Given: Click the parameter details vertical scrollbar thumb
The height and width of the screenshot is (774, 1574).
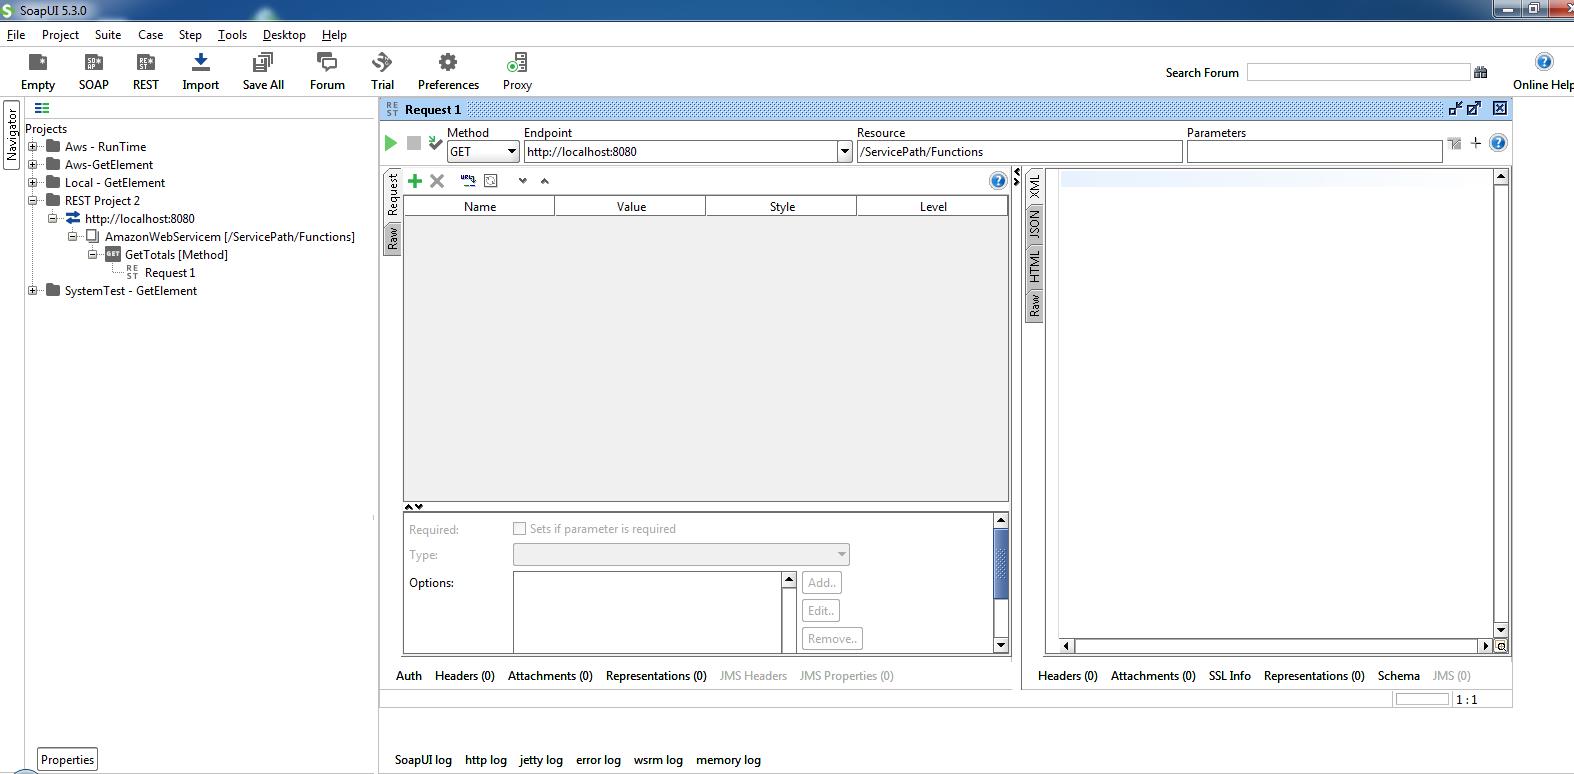Looking at the screenshot, I should (x=1001, y=564).
